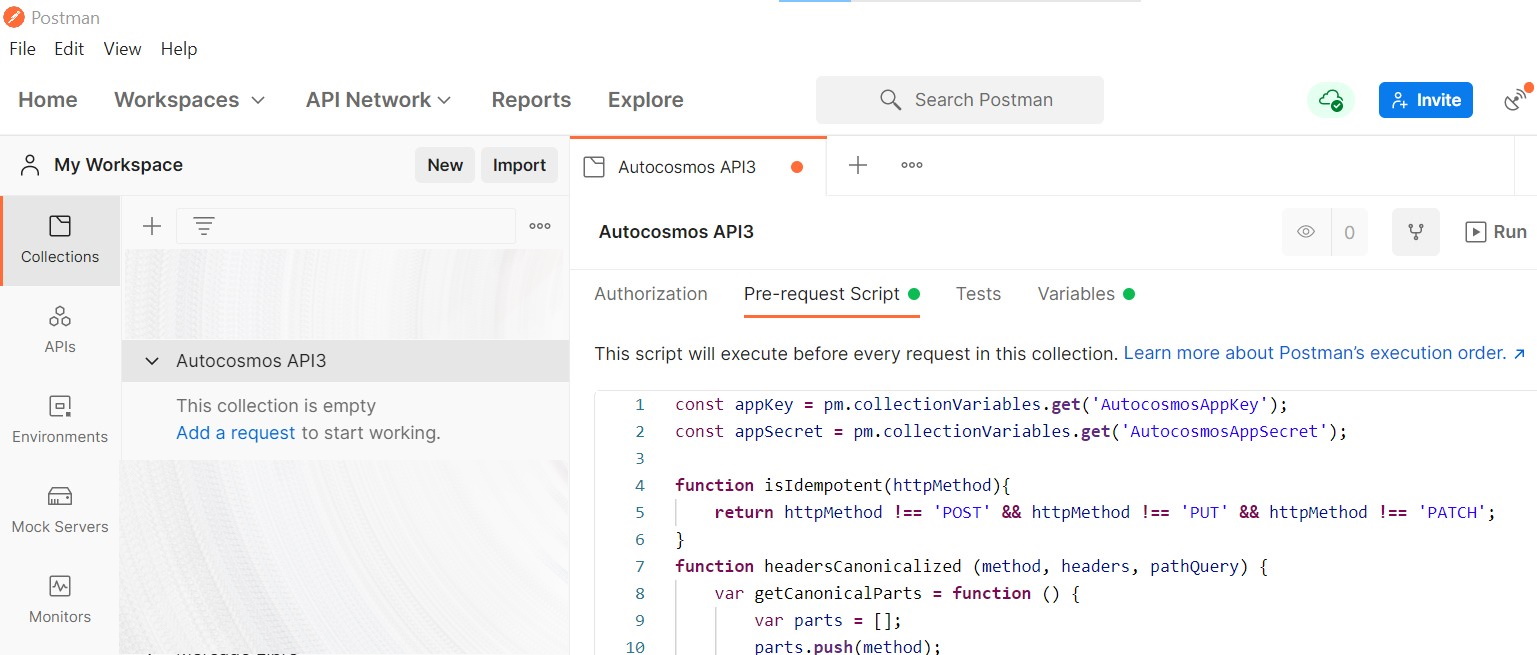Click script line 2 with AutocosmosAppSecret
This screenshot has height=655, width=1537.
click(1011, 432)
